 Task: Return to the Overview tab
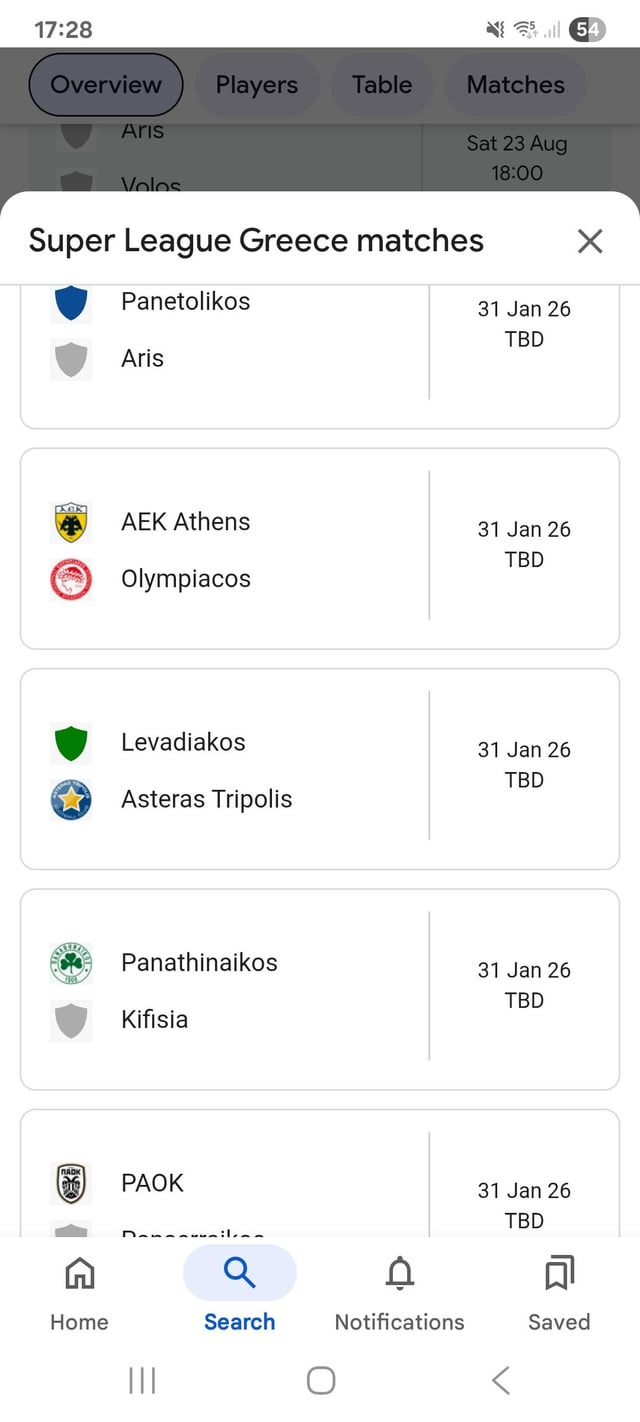[x=105, y=85]
